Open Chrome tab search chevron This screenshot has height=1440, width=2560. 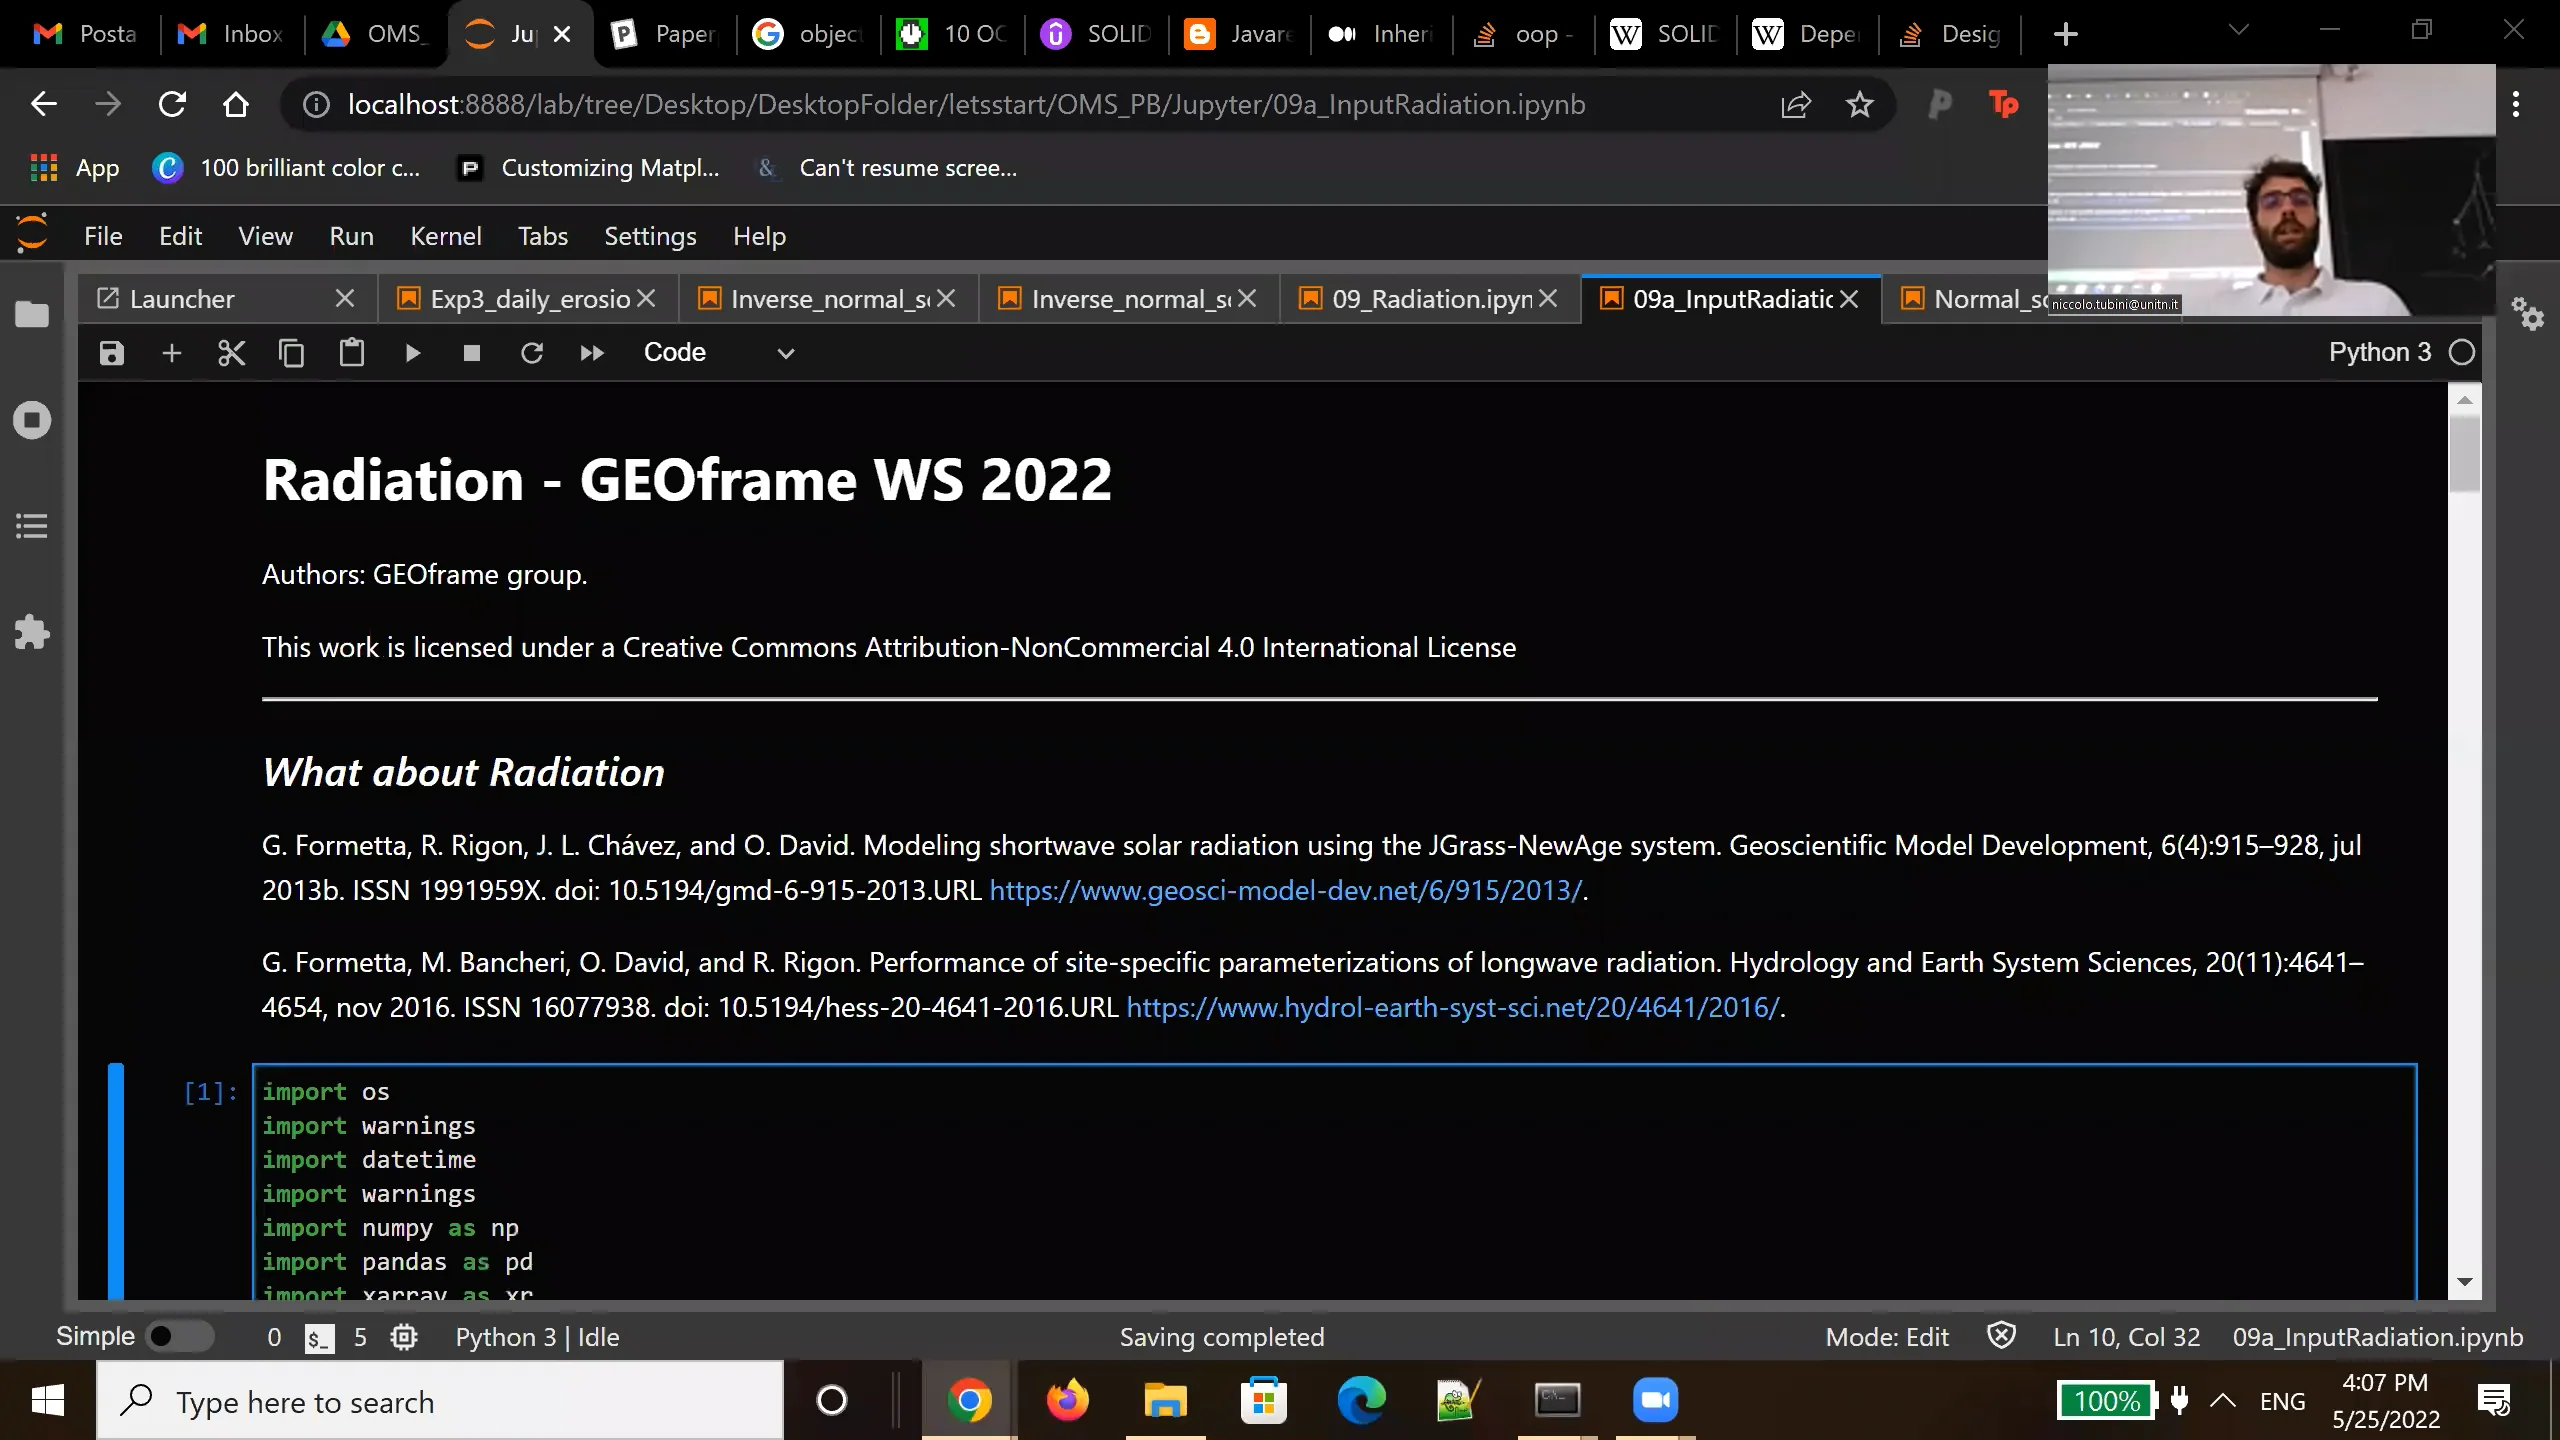pyautogui.click(x=2239, y=30)
